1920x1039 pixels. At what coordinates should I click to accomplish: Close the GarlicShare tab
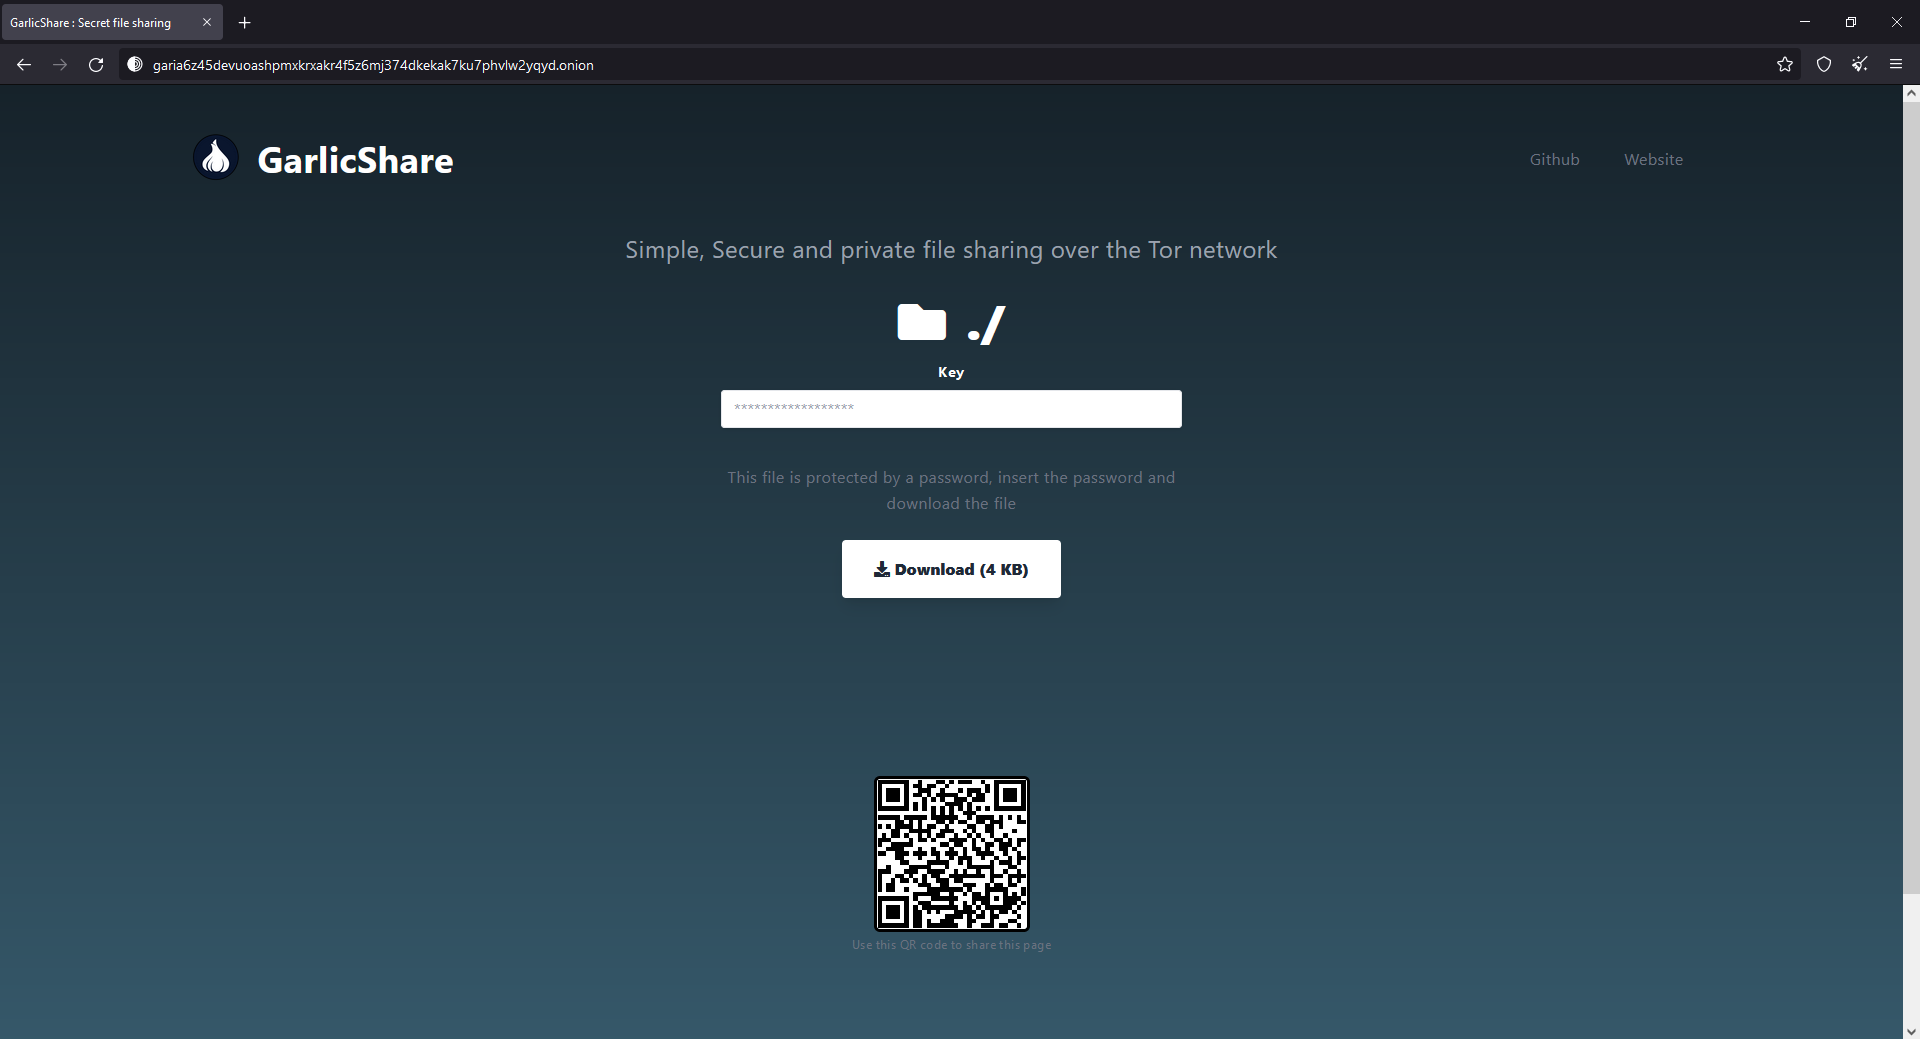point(207,22)
